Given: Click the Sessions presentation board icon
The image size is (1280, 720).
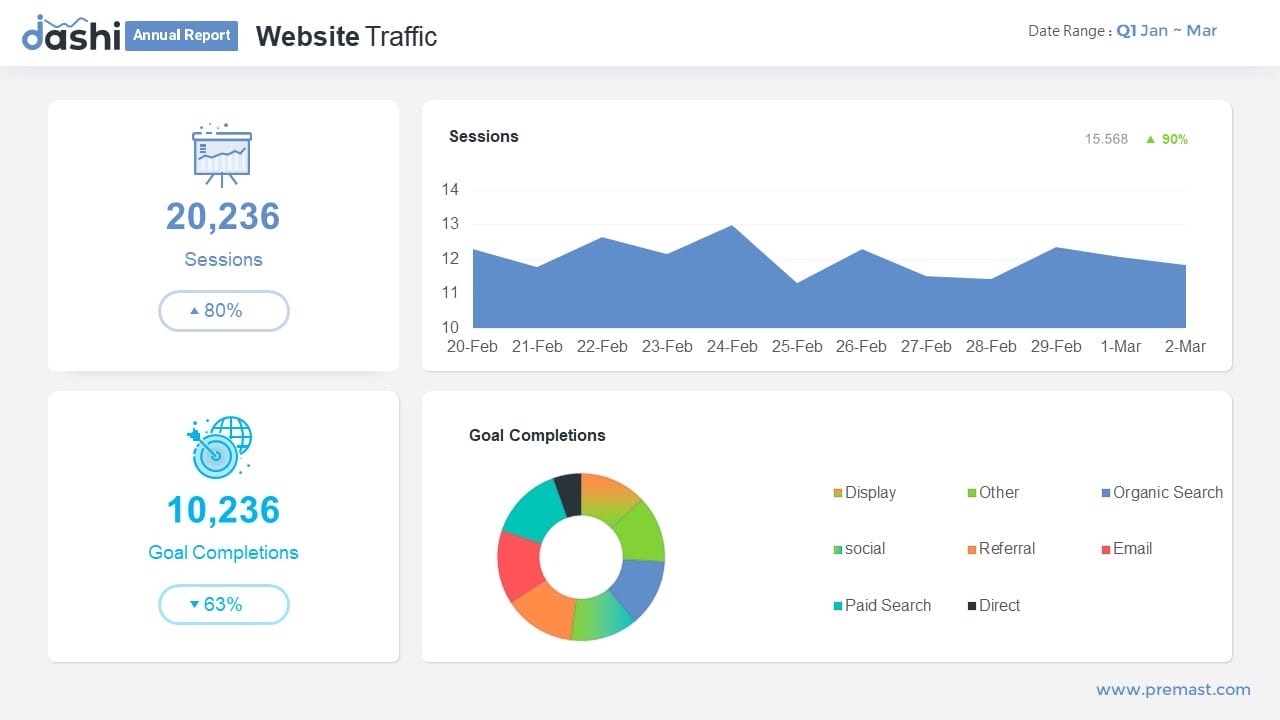Looking at the screenshot, I should click(222, 155).
